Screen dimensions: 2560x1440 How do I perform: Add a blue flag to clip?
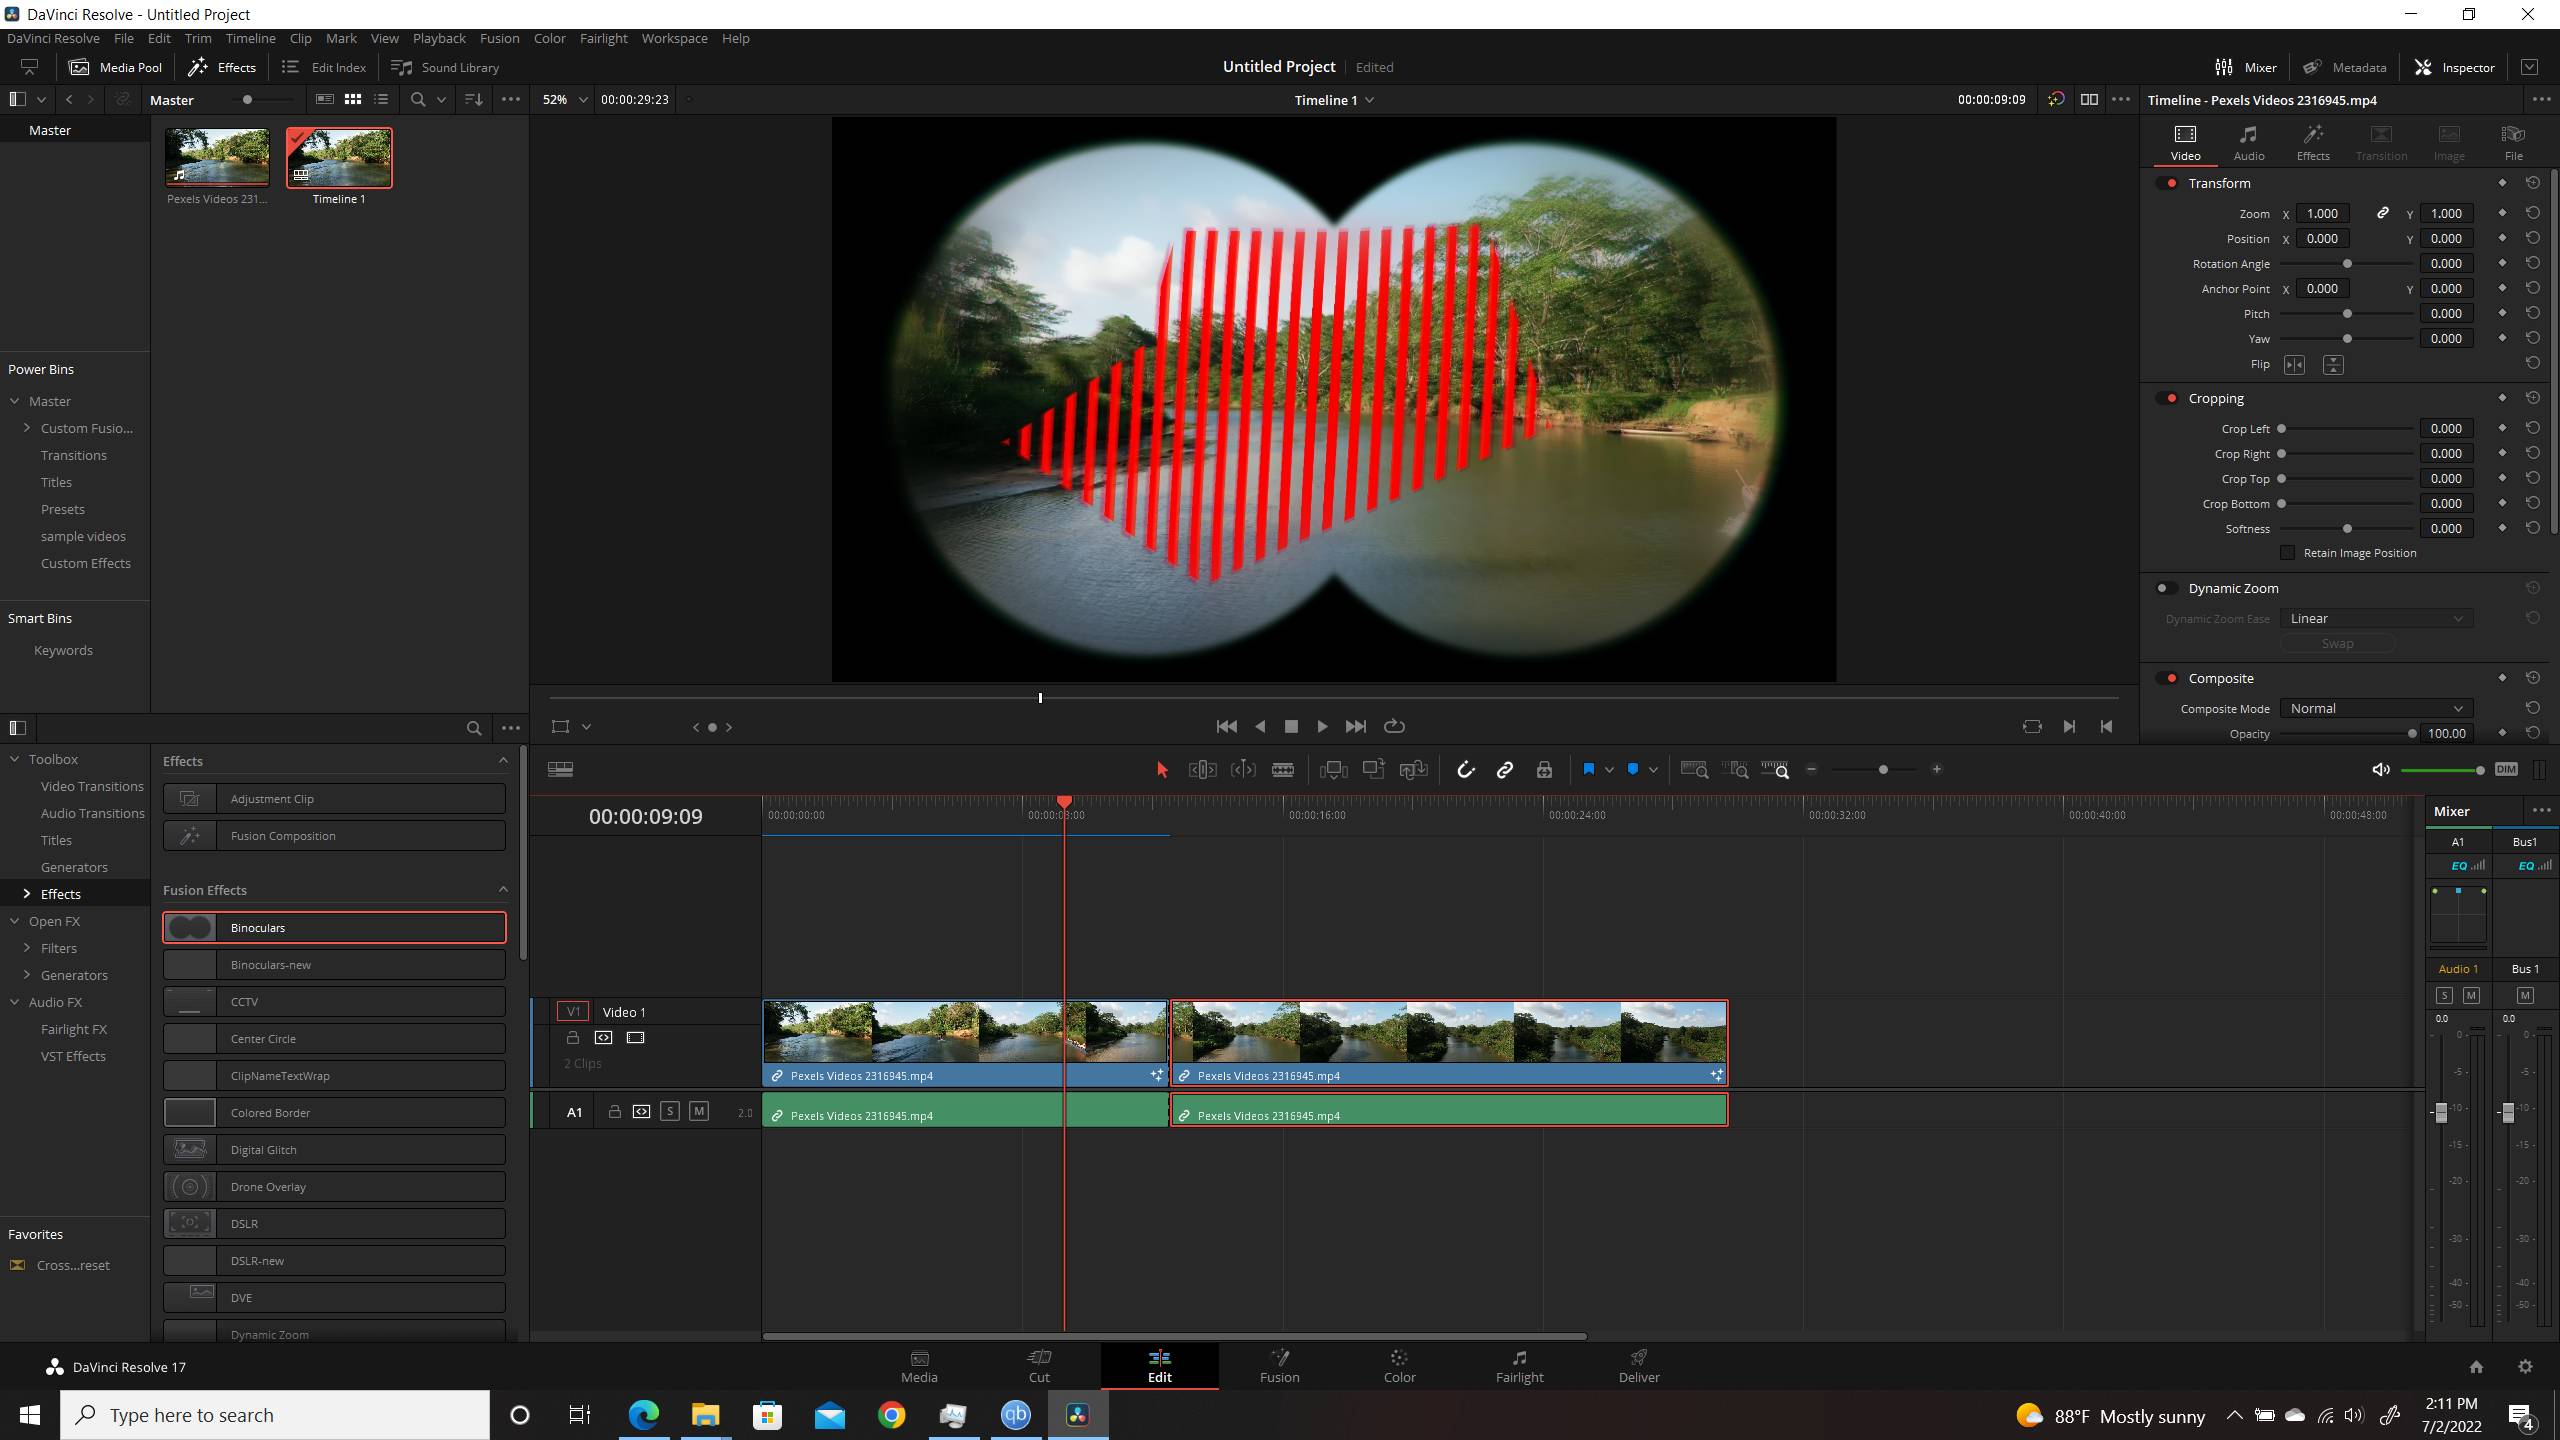coord(1588,769)
